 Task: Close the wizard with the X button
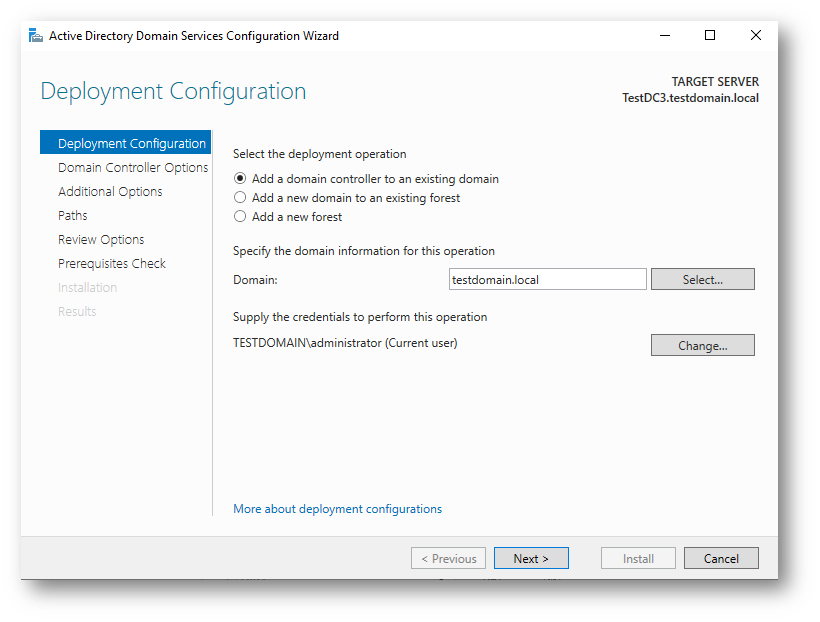(x=755, y=35)
